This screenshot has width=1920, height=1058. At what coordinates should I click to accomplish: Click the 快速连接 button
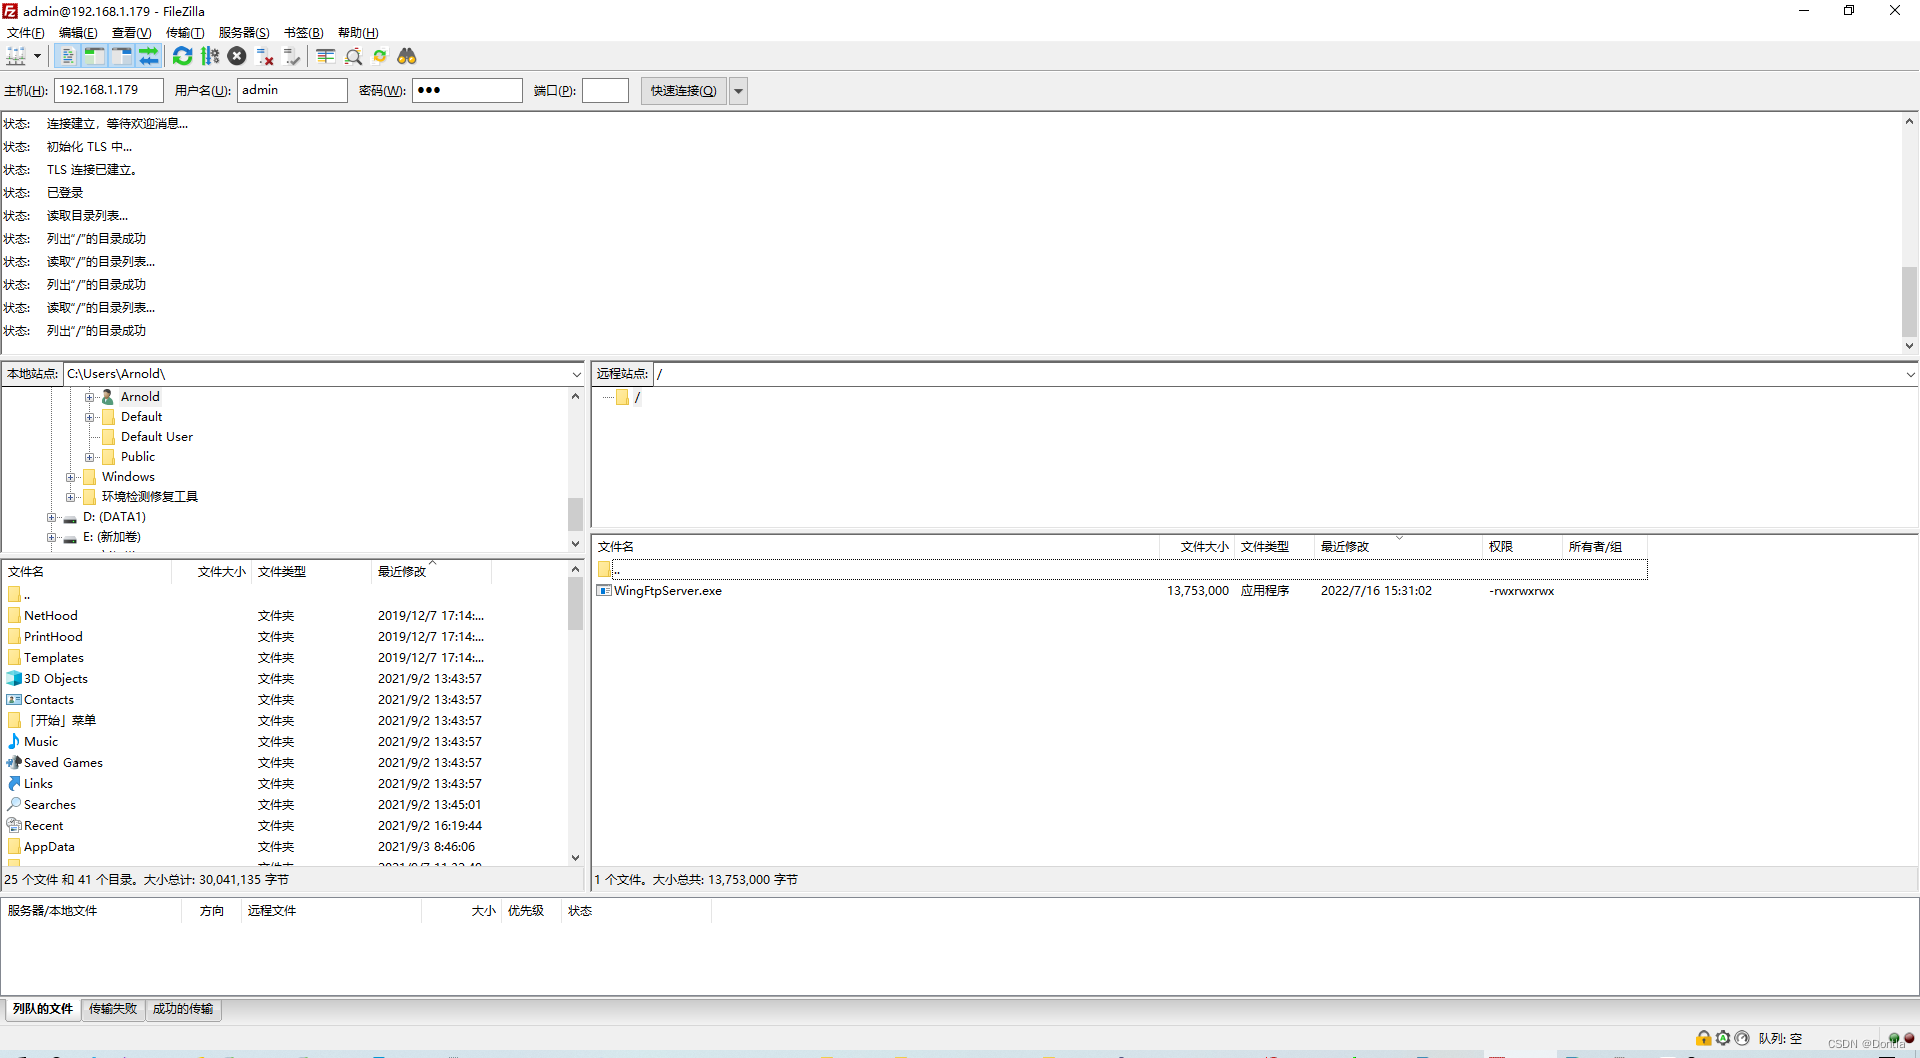683,91
